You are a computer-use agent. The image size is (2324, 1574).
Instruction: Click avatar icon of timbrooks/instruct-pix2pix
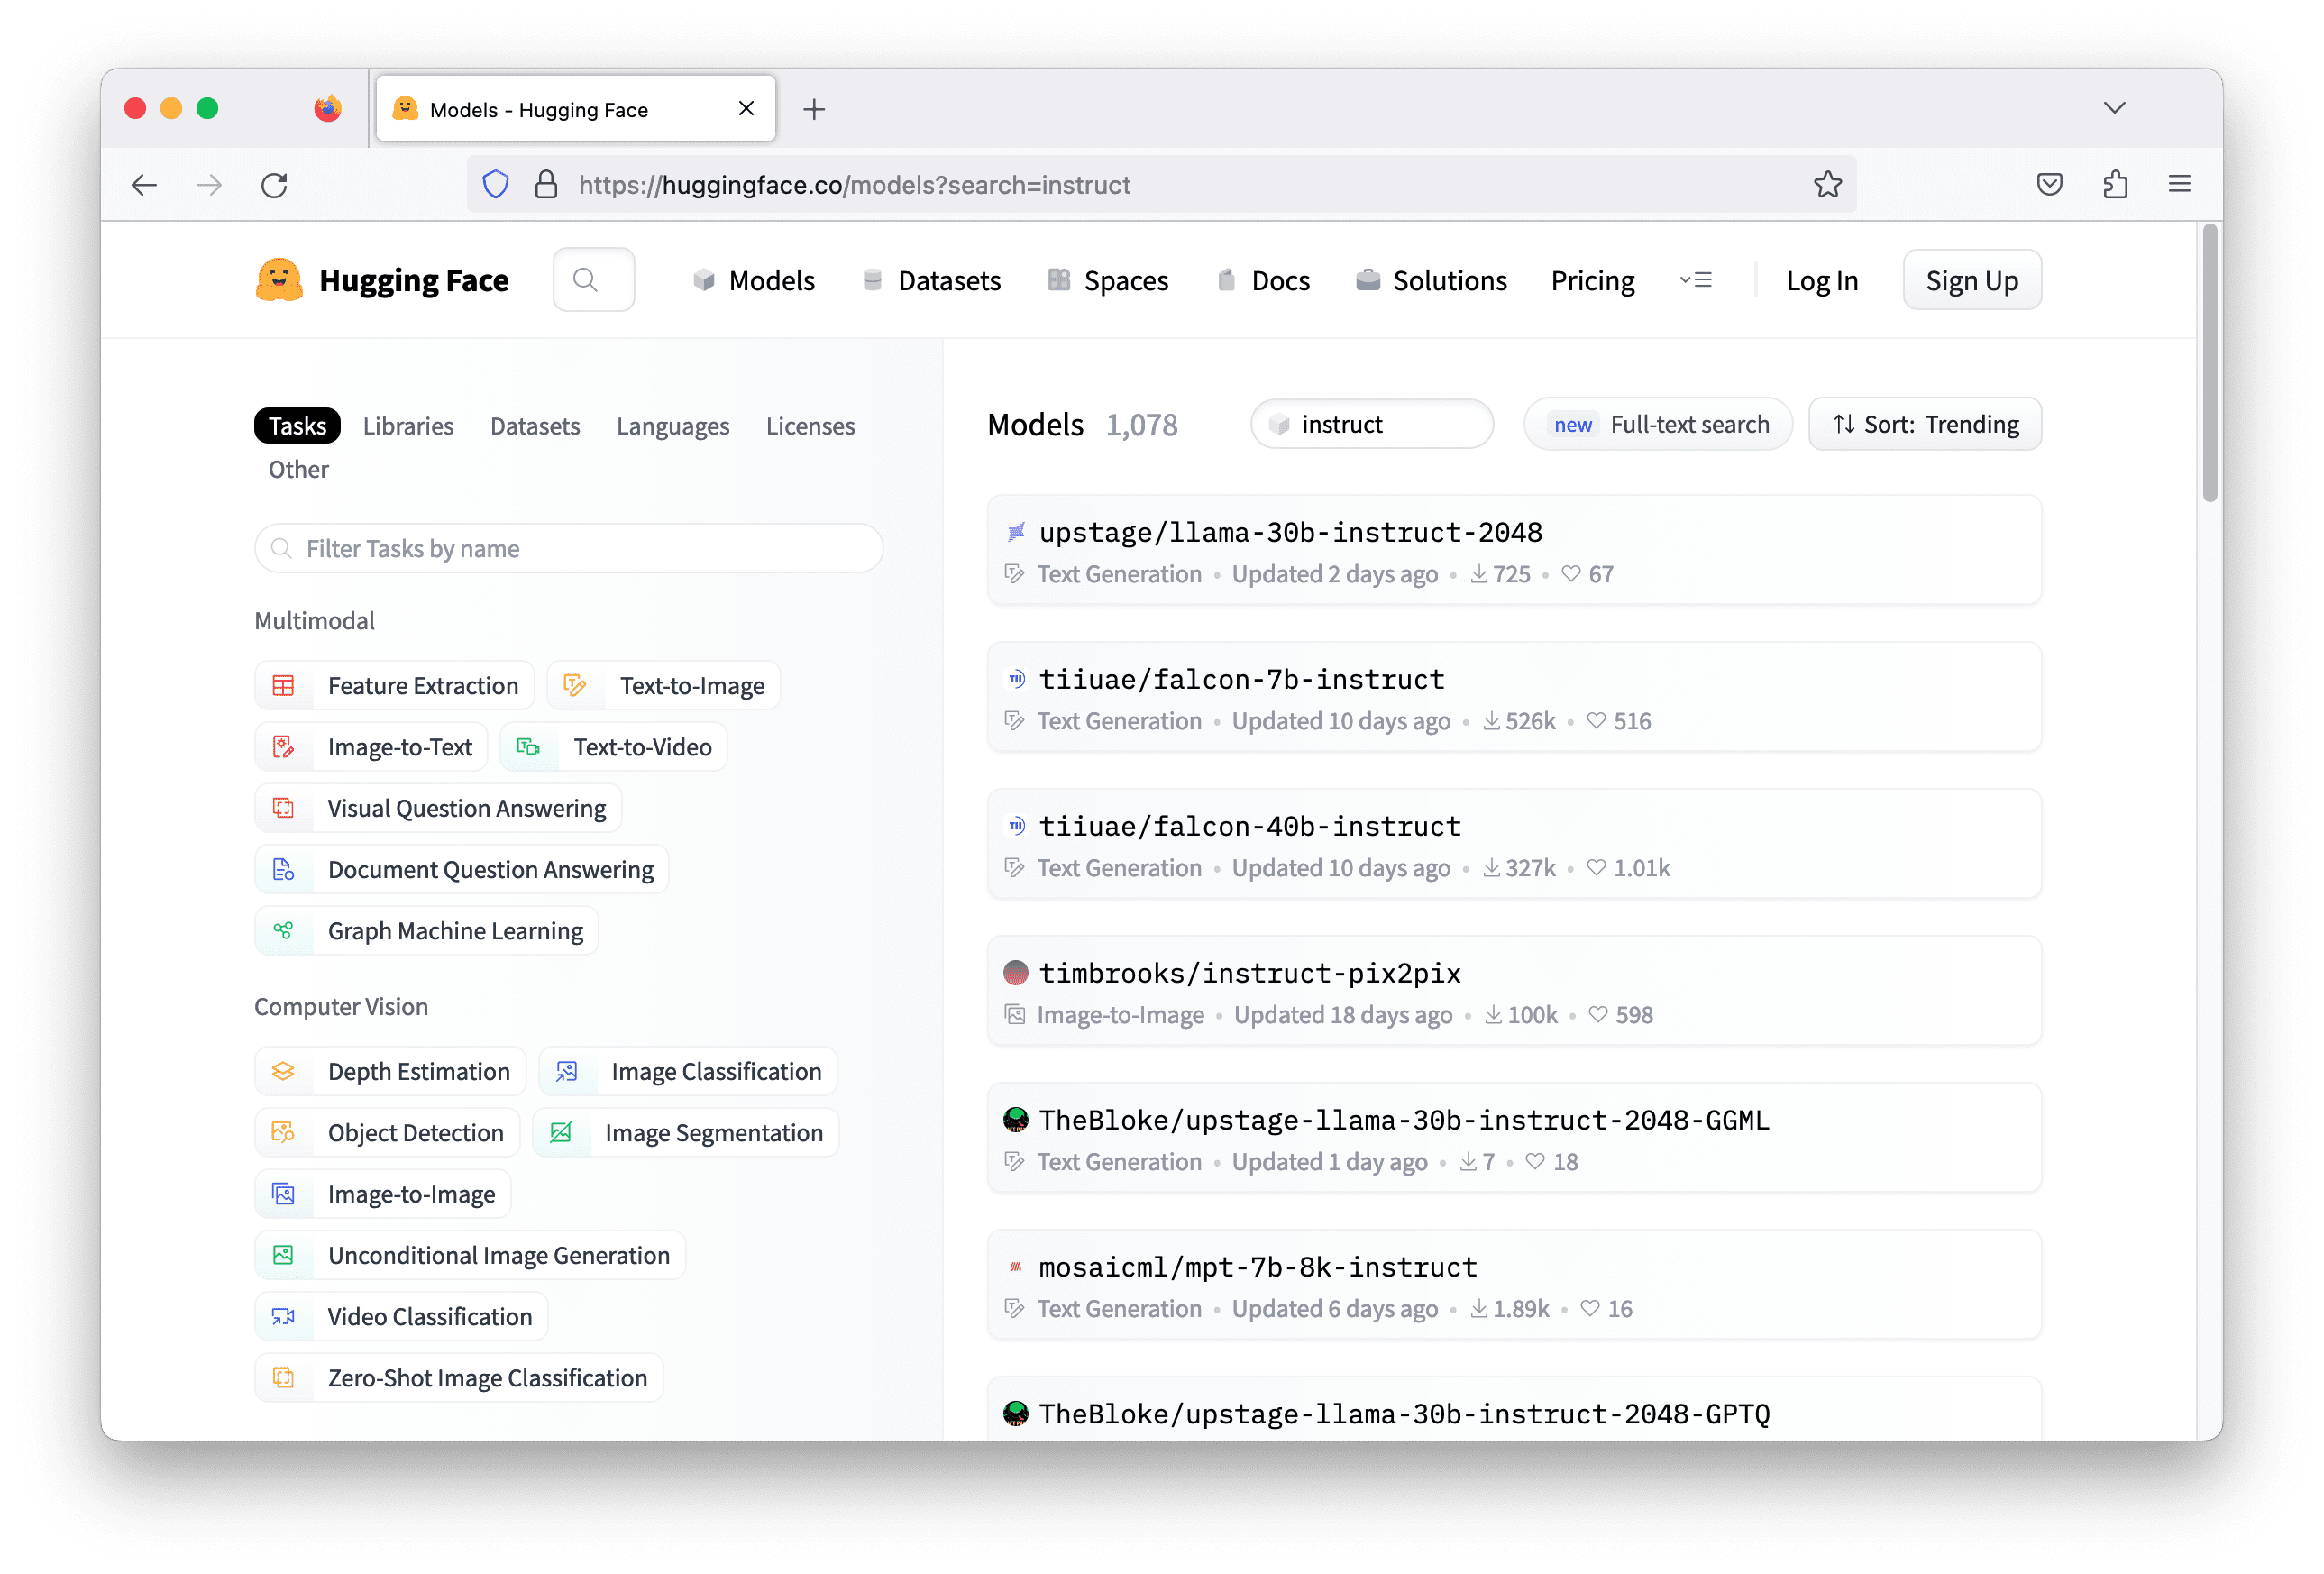click(x=1016, y=973)
